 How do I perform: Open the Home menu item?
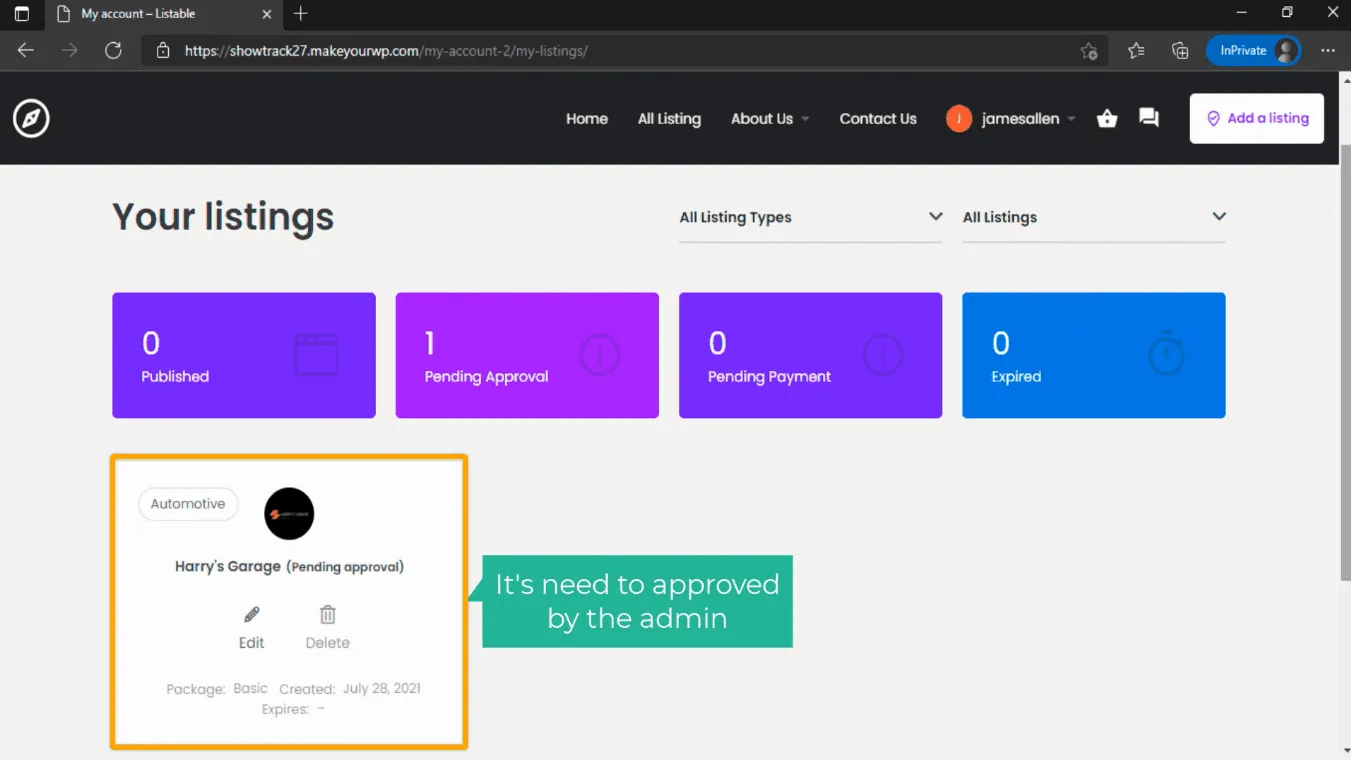(586, 118)
